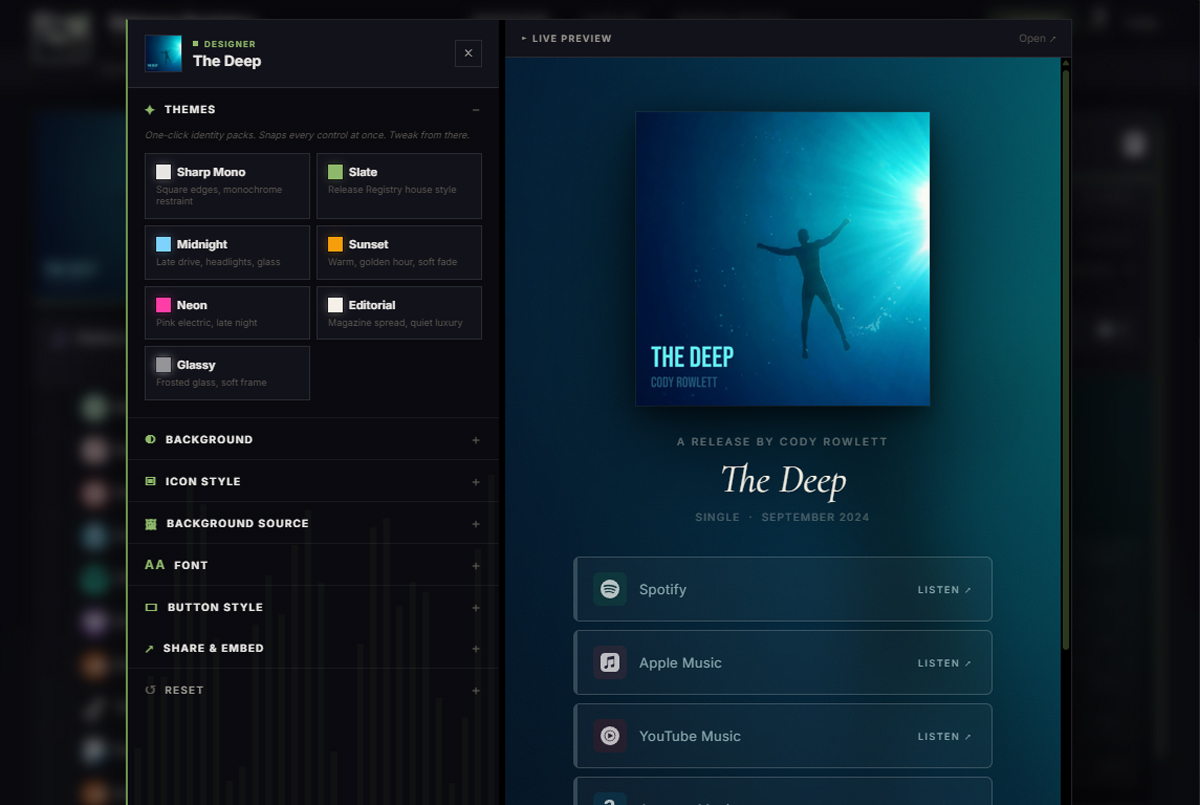Collapse the Themes section
The image size is (1200, 805).
476,110
